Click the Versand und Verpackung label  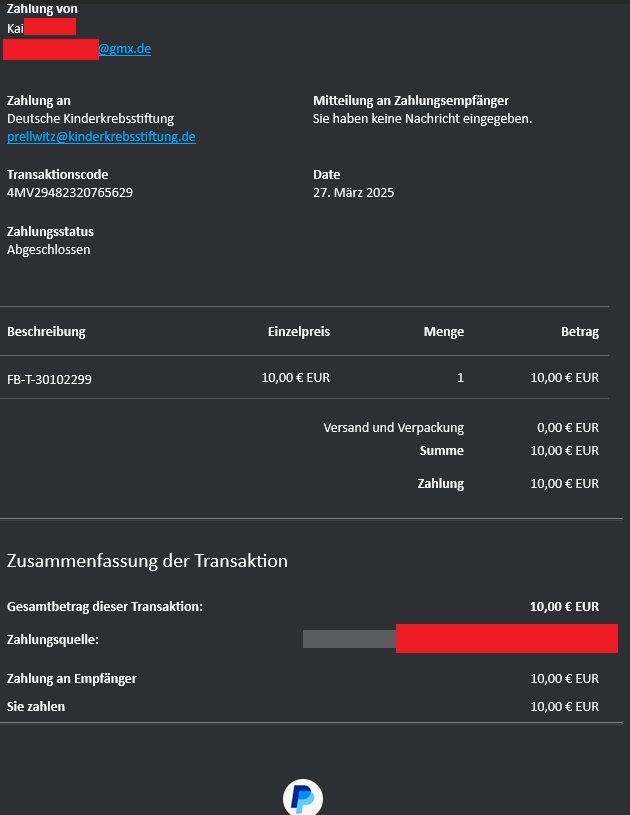pyautogui.click(x=393, y=428)
